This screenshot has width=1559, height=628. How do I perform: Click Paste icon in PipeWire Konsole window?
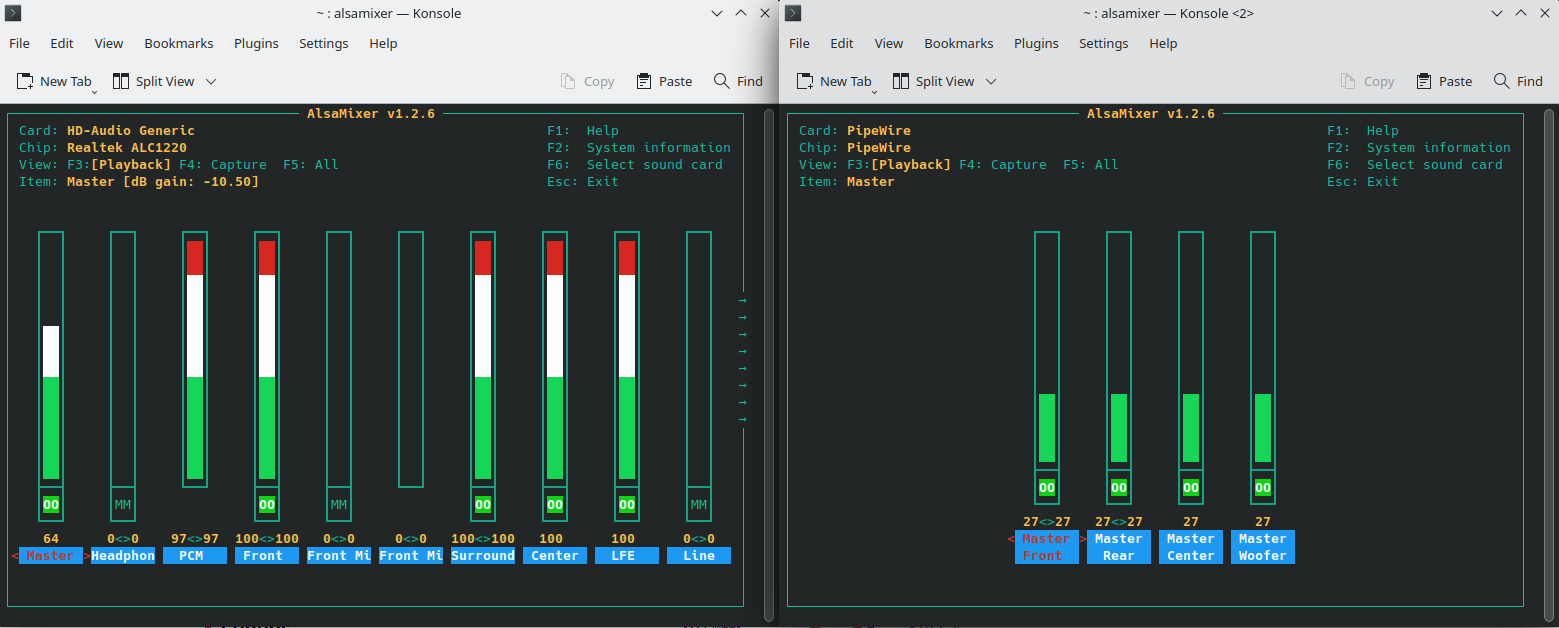[x=1423, y=81]
